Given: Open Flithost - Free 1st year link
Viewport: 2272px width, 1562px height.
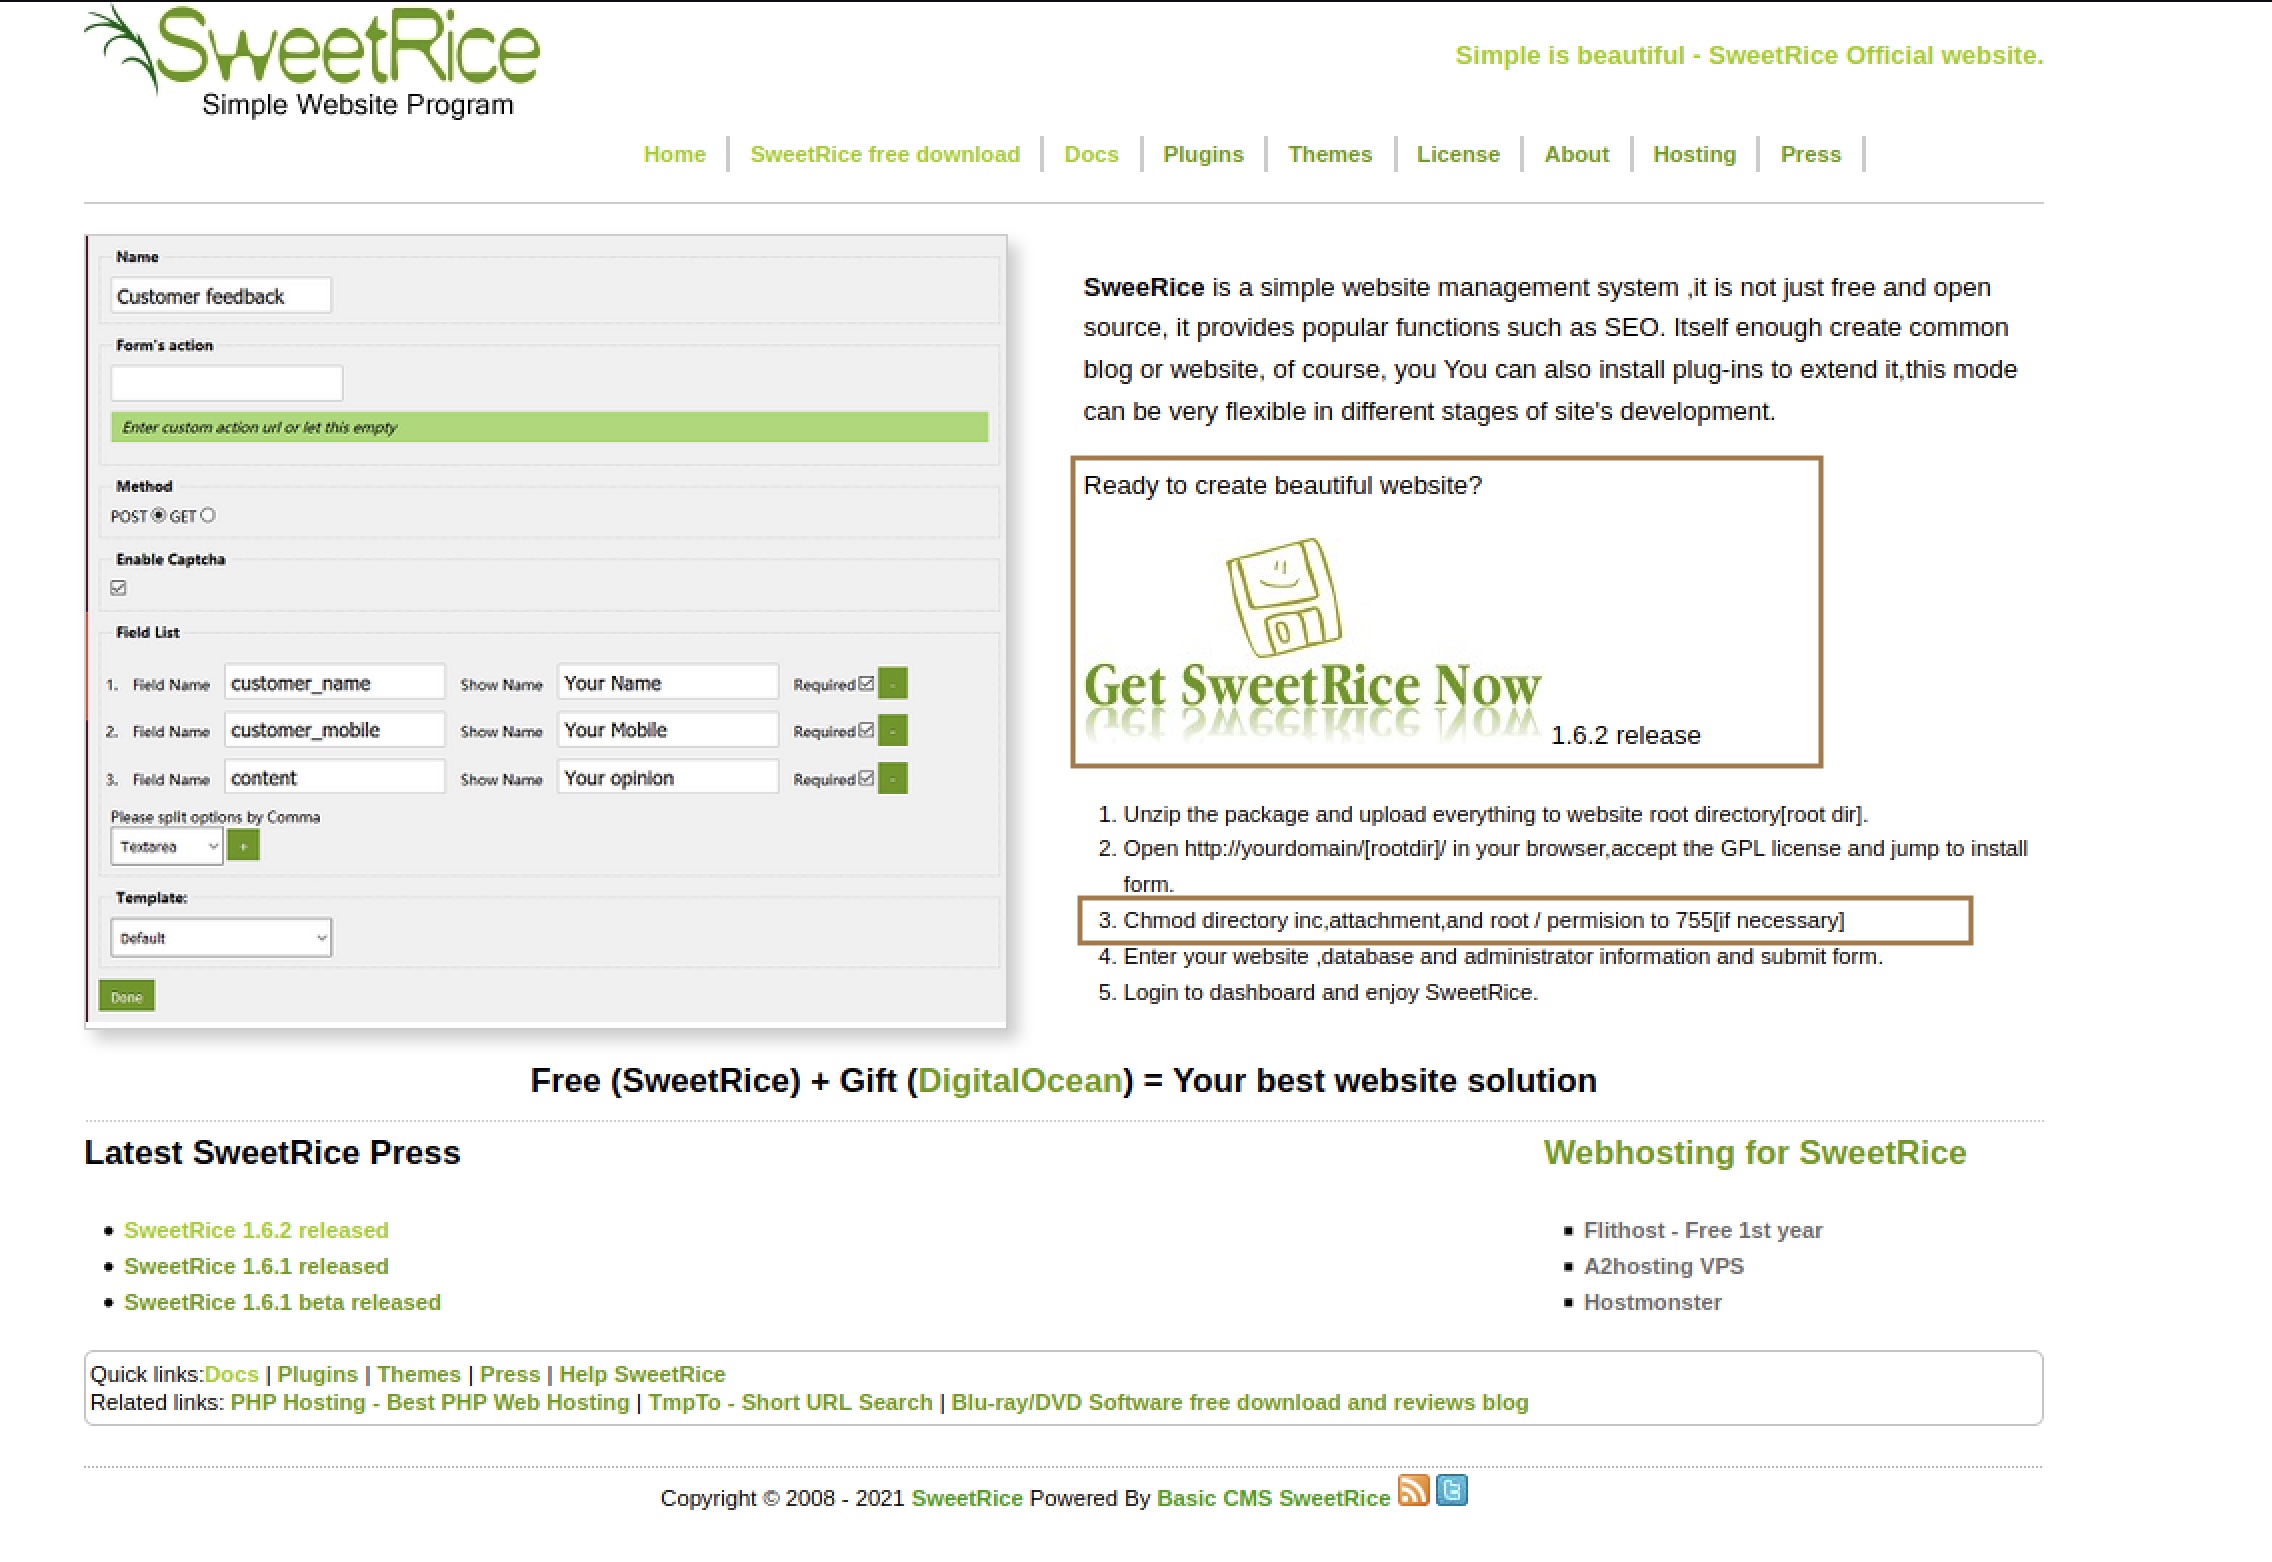Looking at the screenshot, I should tap(1703, 1230).
